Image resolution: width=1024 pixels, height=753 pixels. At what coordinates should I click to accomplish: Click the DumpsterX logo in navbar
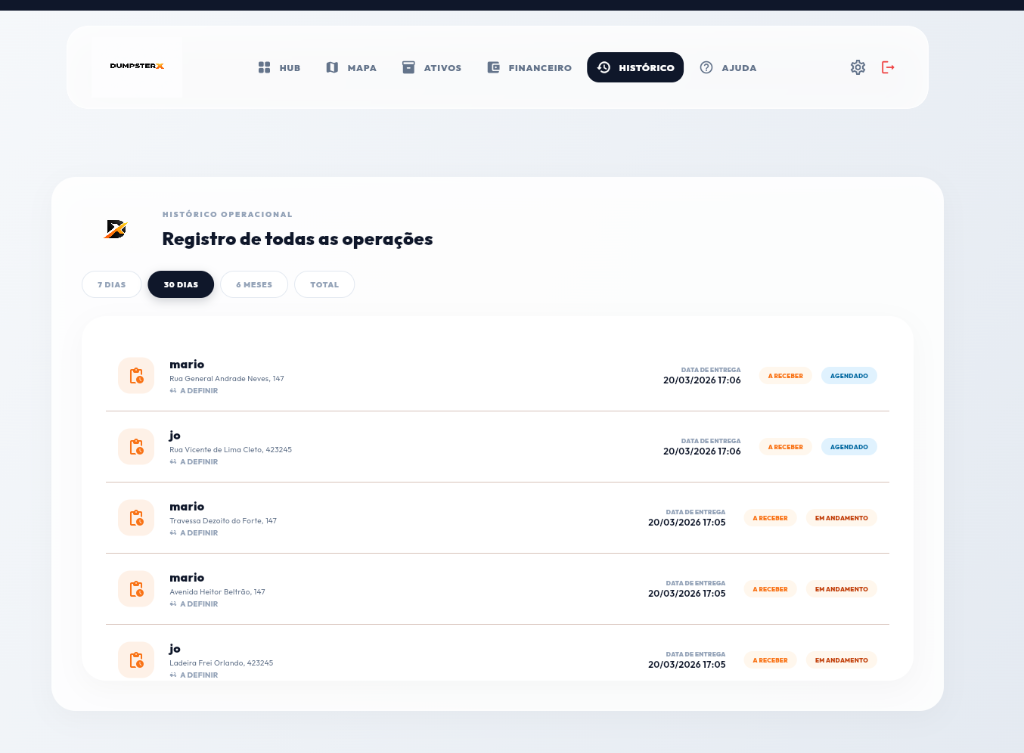pyautogui.click(x=137, y=67)
